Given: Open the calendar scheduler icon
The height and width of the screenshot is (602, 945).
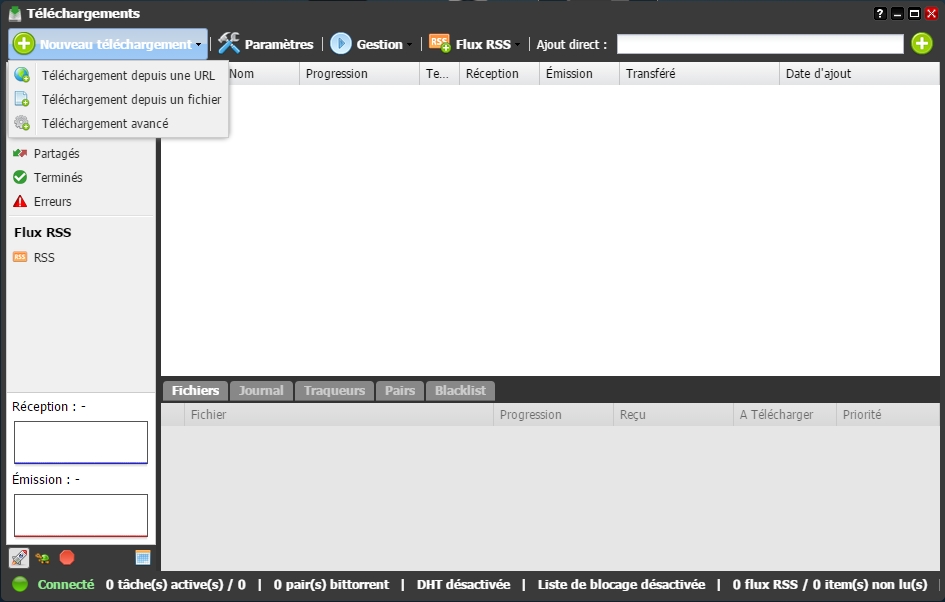Looking at the screenshot, I should [x=143, y=557].
